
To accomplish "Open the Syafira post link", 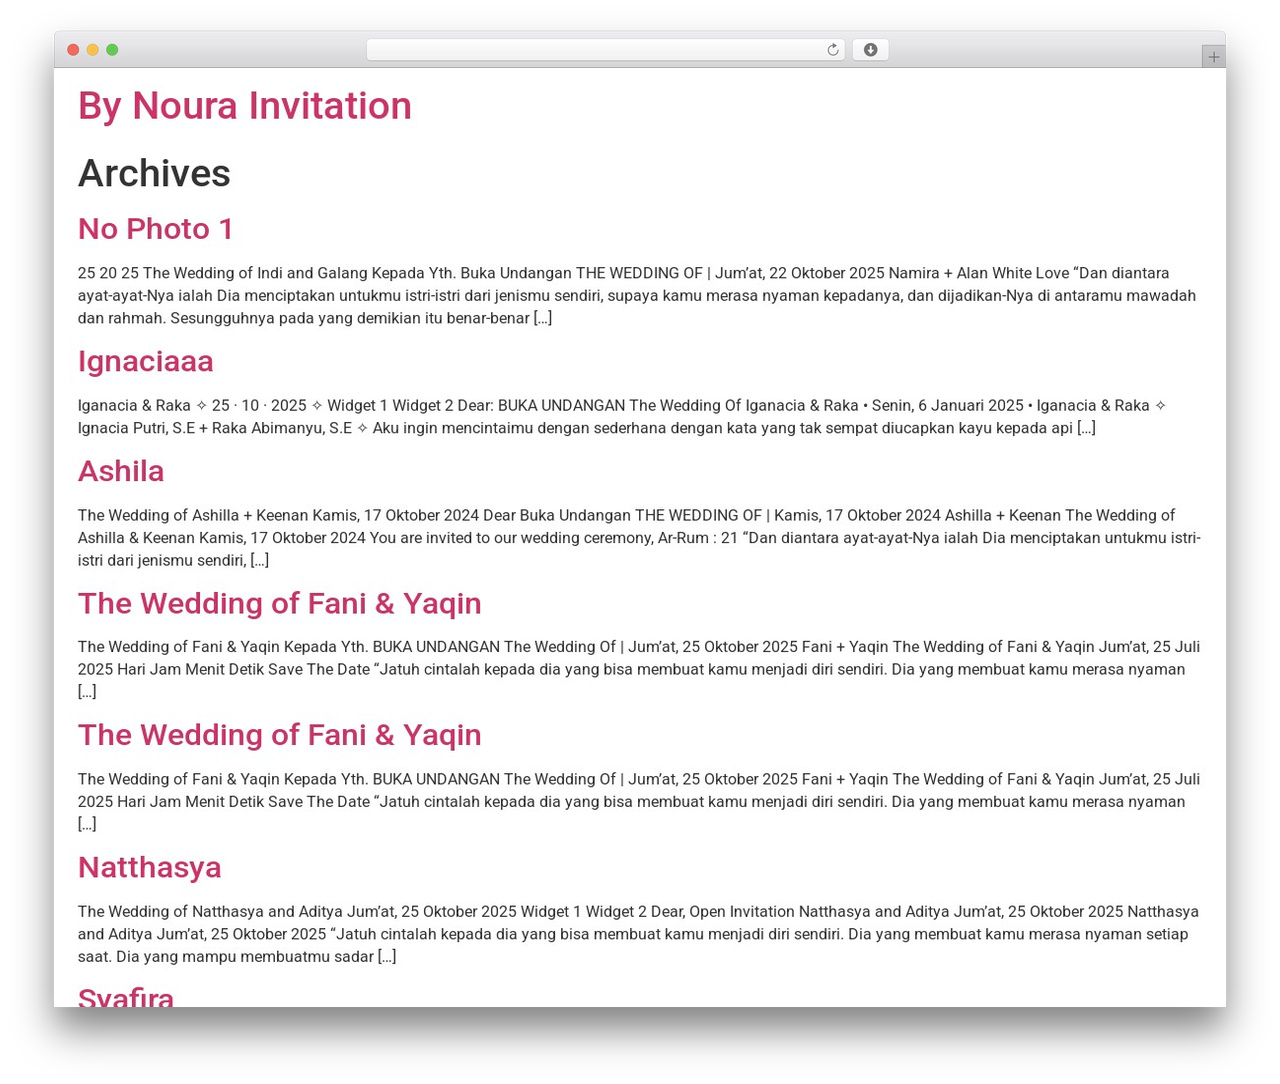I will [126, 996].
